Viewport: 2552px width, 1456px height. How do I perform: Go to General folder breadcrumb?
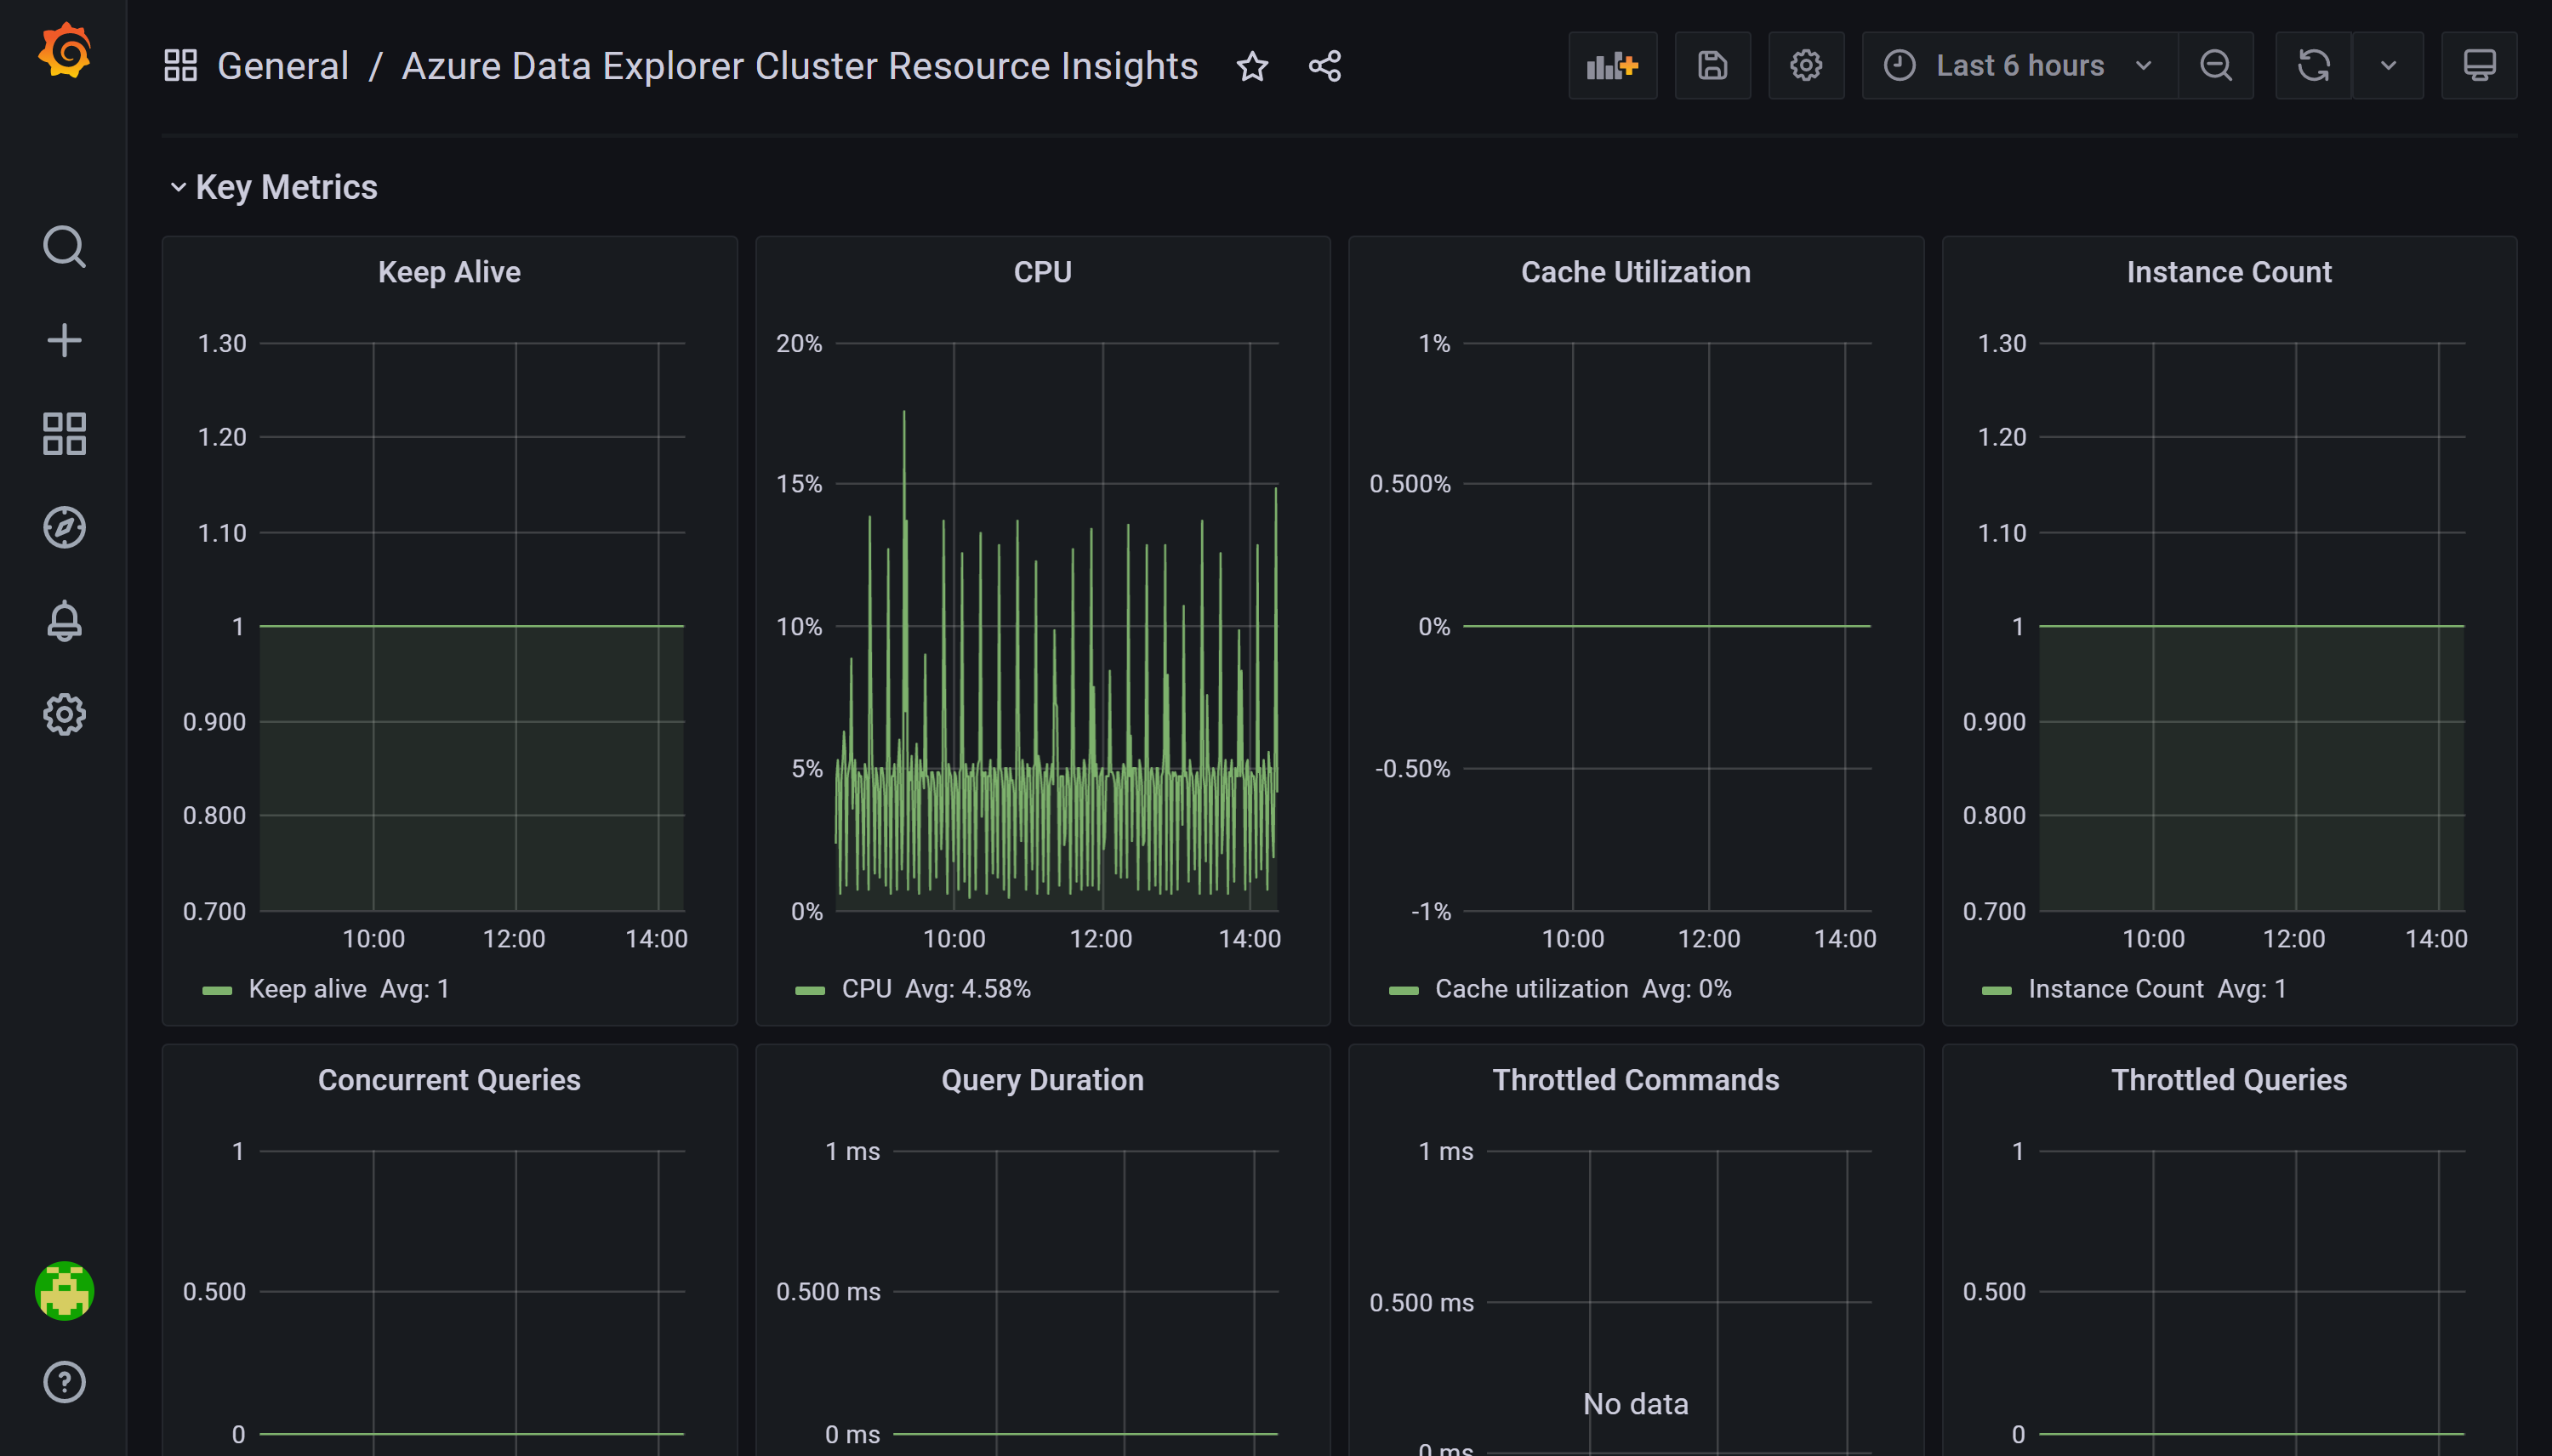[282, 66]
